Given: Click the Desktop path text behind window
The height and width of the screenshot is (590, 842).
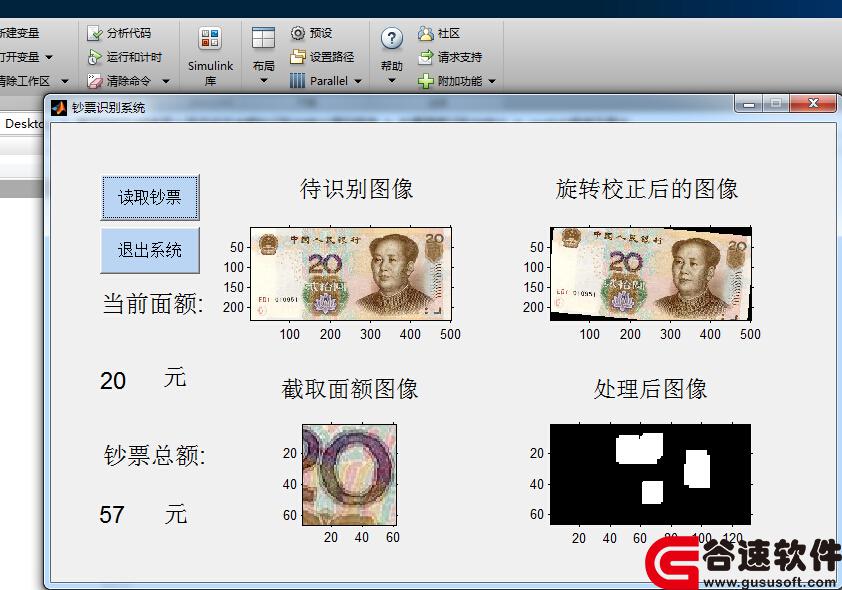Looking at the screenshot, I should (24, 123).
